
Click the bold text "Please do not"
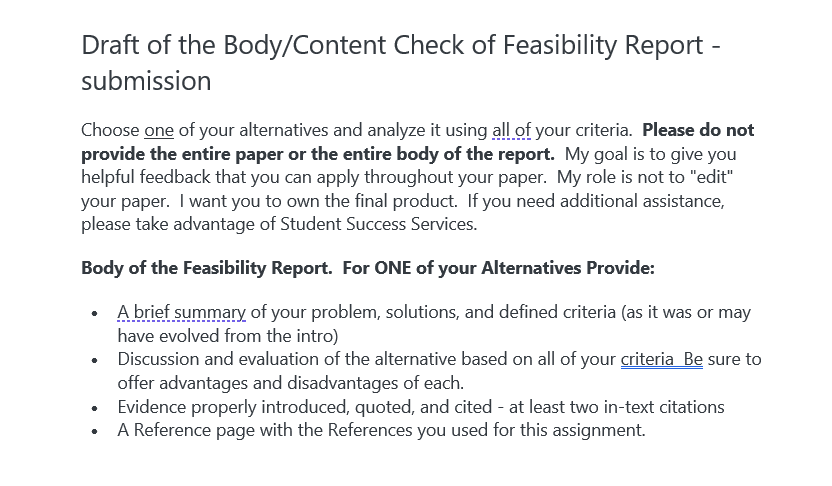[698, 131]
